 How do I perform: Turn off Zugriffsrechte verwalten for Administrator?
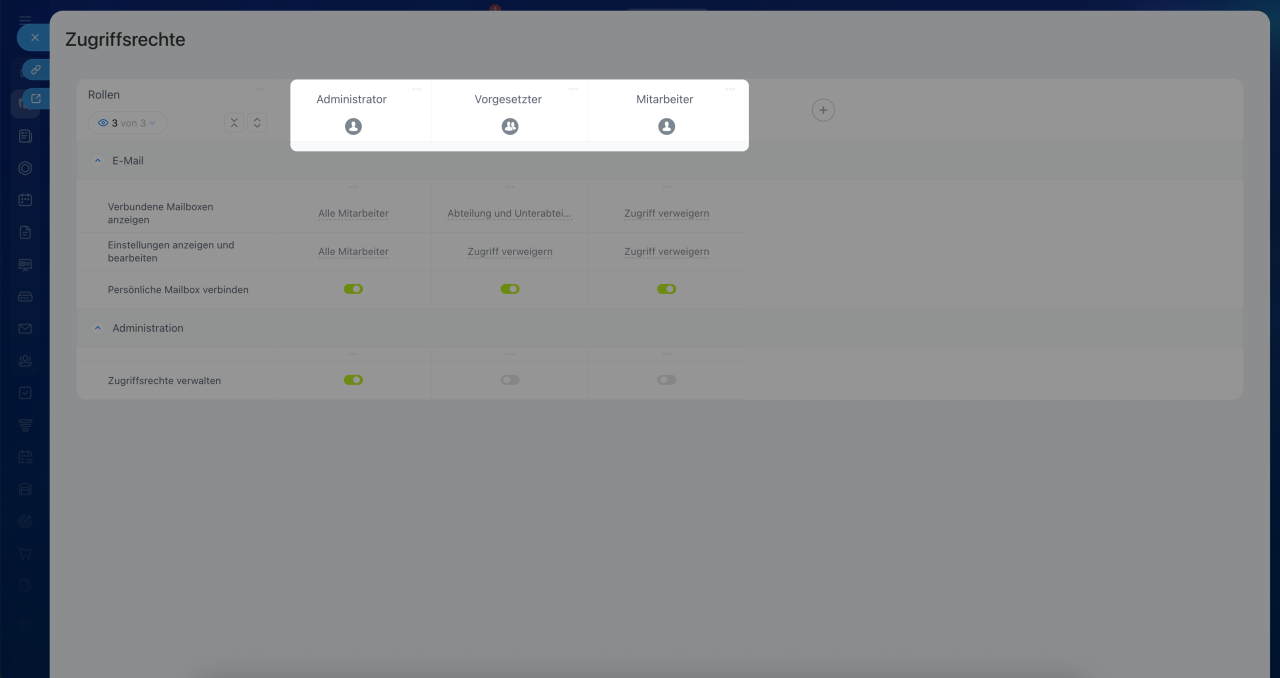tap(353, 380)
